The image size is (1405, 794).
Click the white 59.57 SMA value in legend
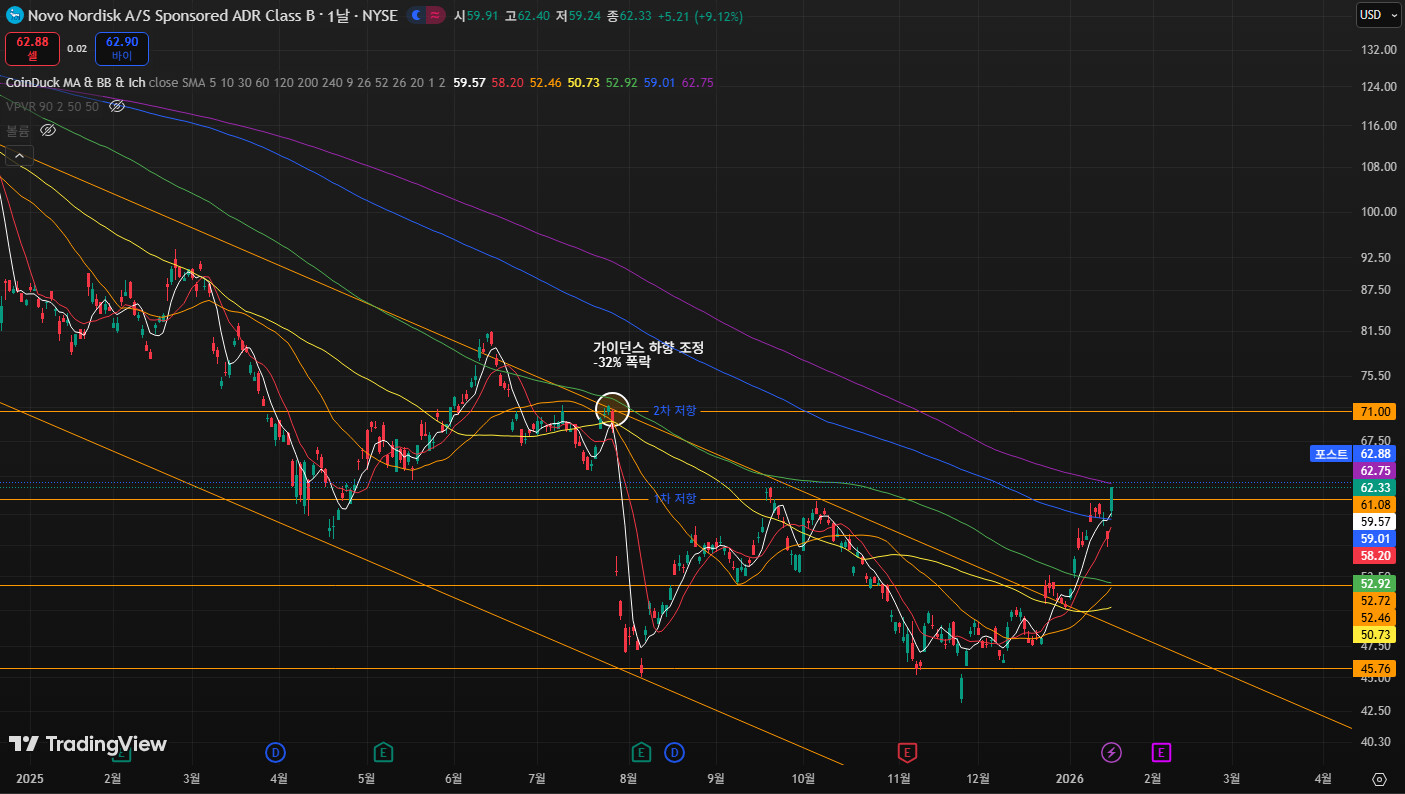tap(469, 83)
